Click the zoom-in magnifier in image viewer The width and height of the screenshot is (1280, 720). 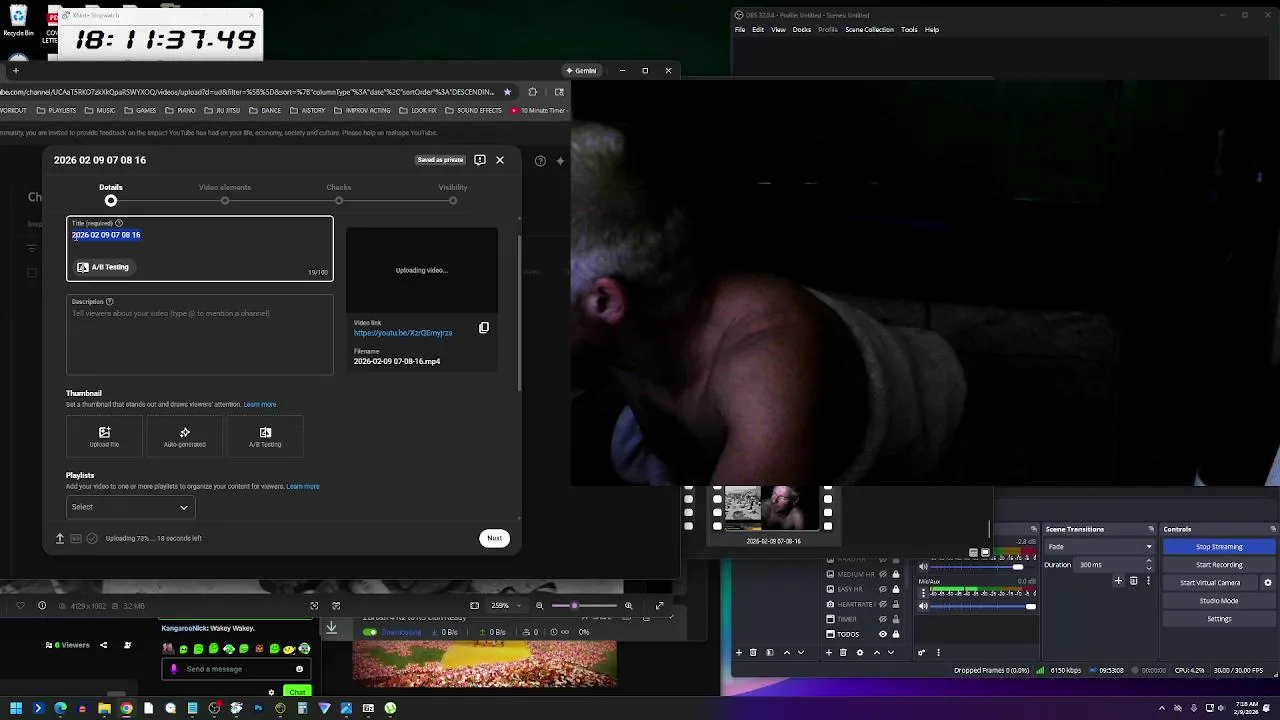(x=628, y=605)
